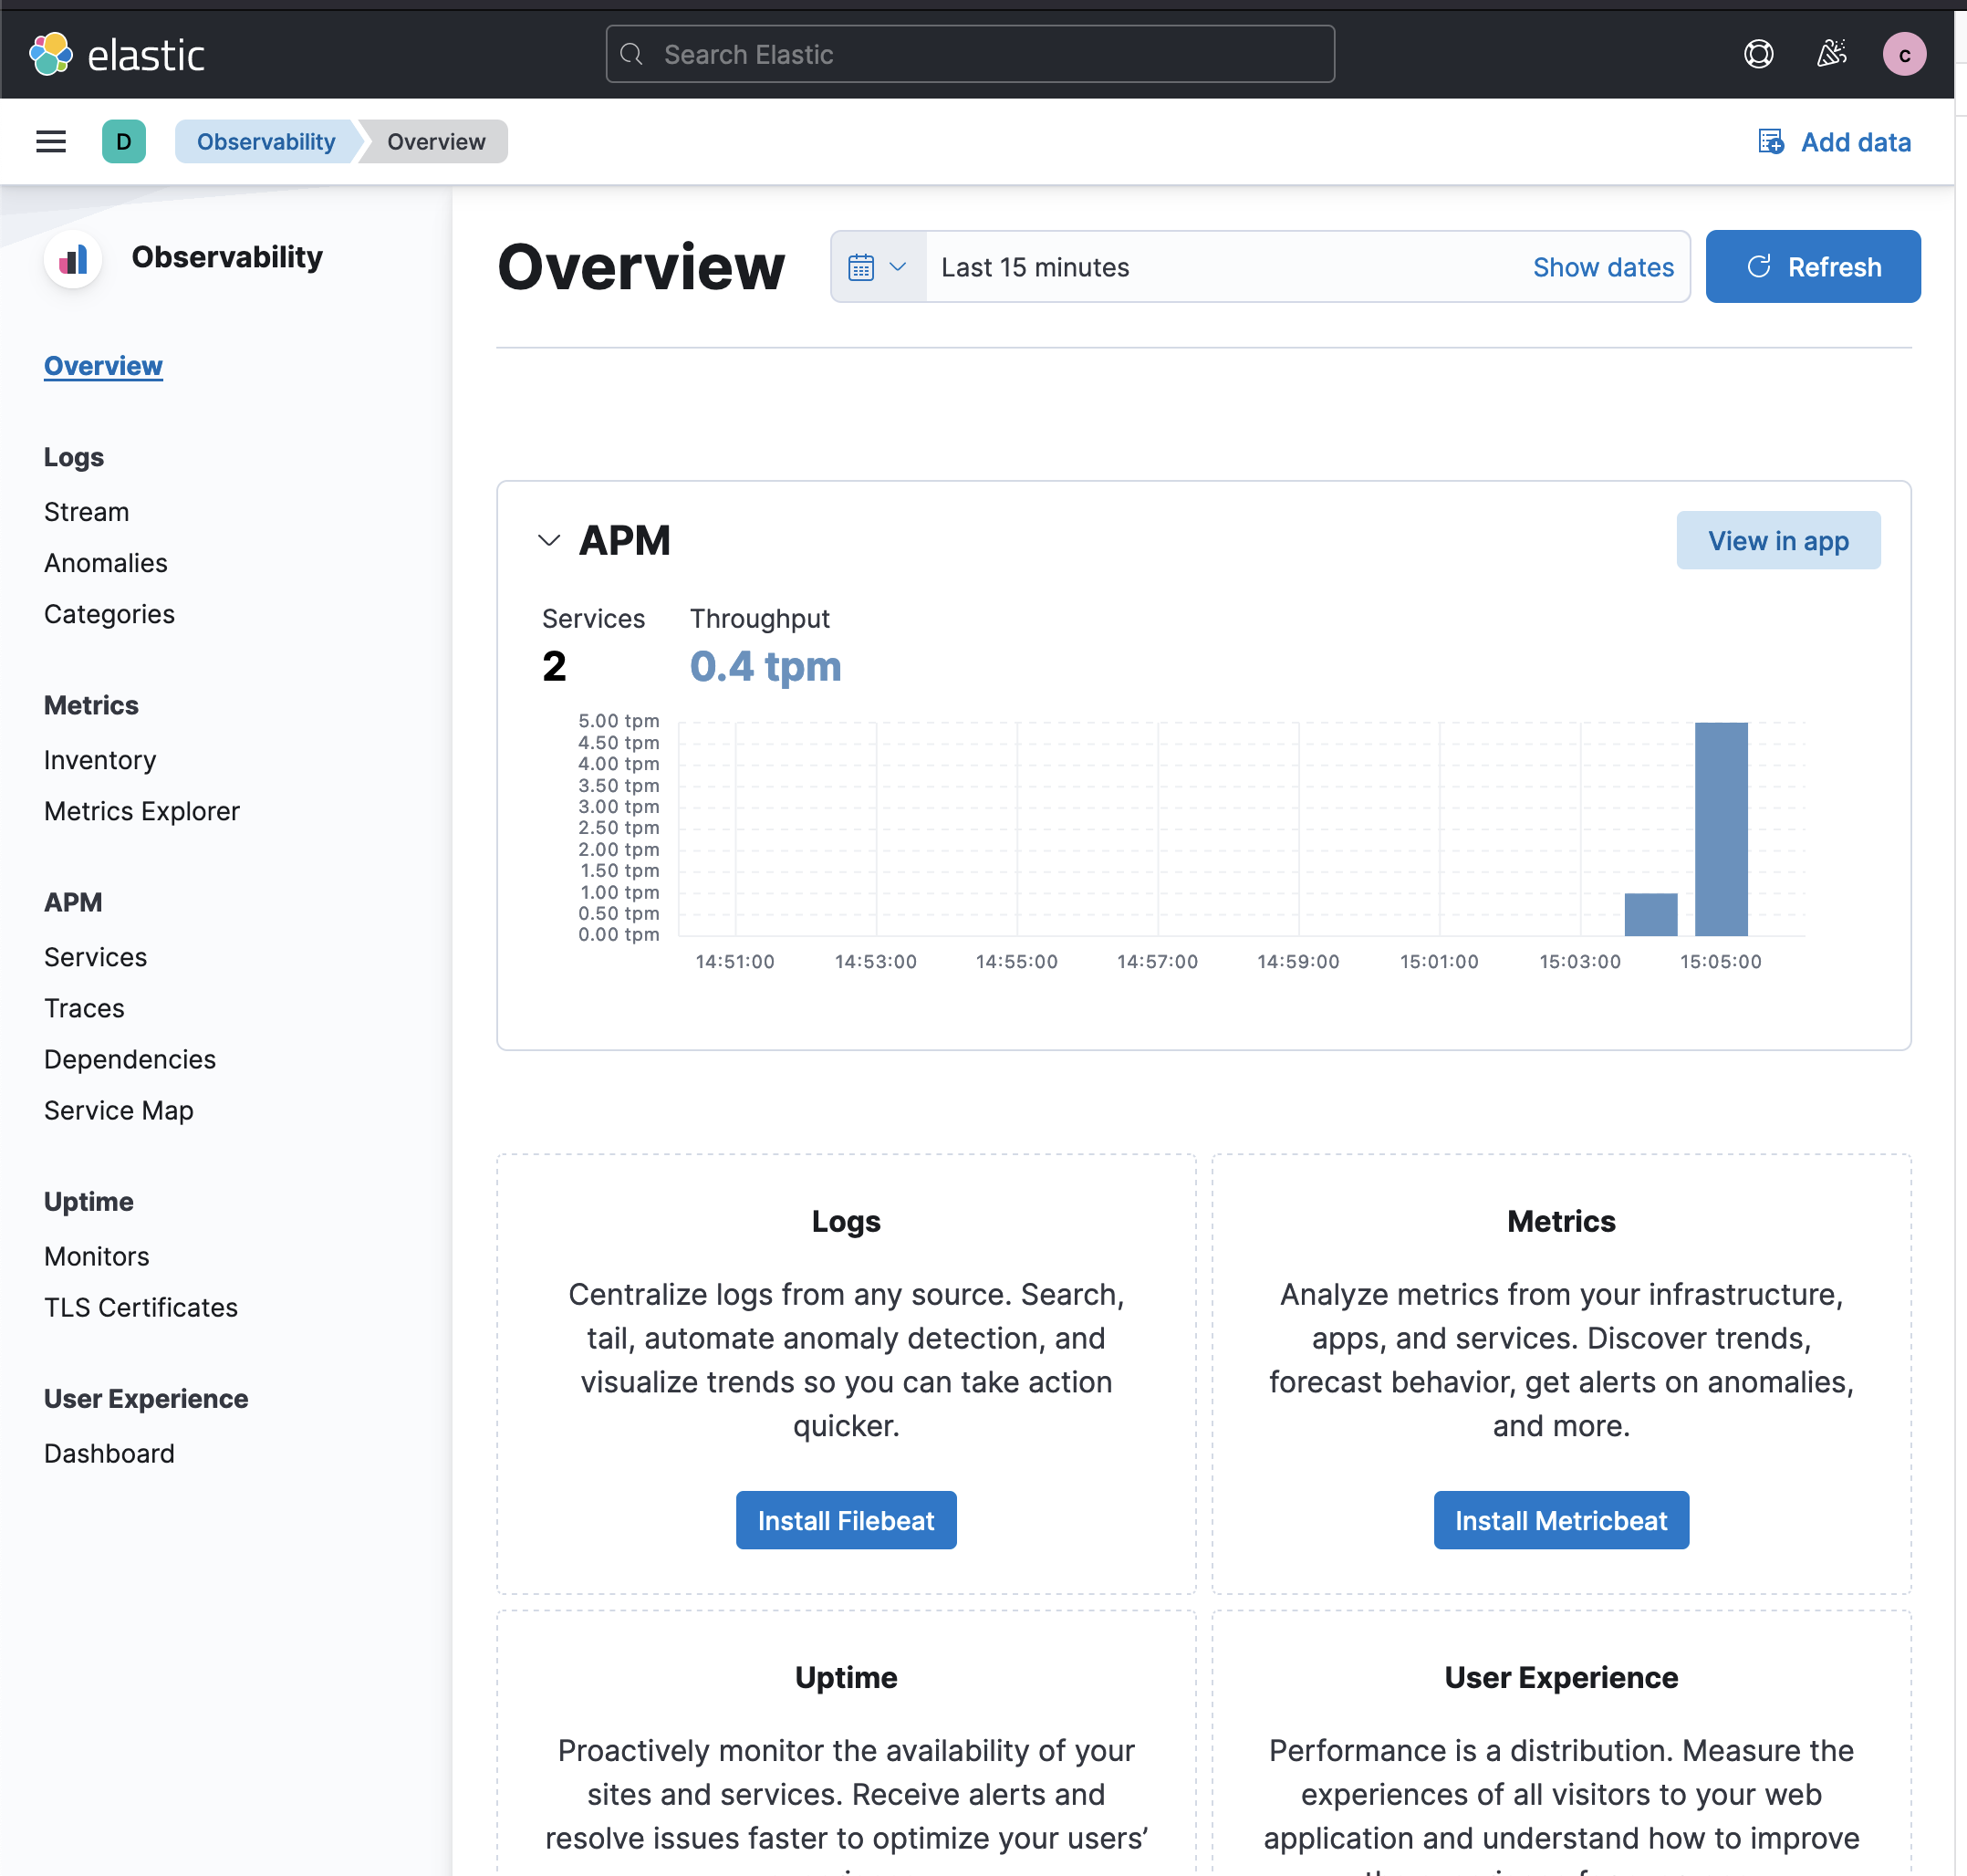Viewport: 1967px width, 1876px height.
Task: Click Show dates link
Action: point(1602,267)
